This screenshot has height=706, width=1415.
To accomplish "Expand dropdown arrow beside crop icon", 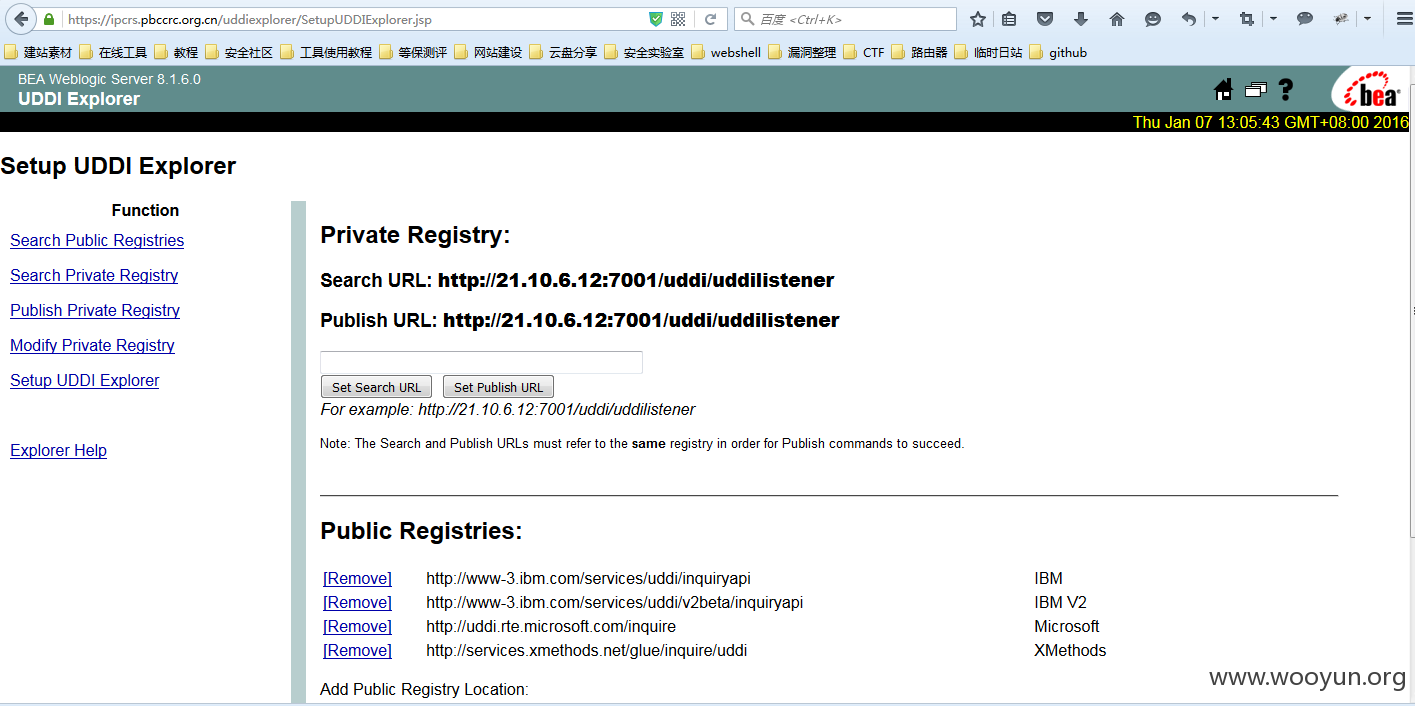I will (1273, 19).
